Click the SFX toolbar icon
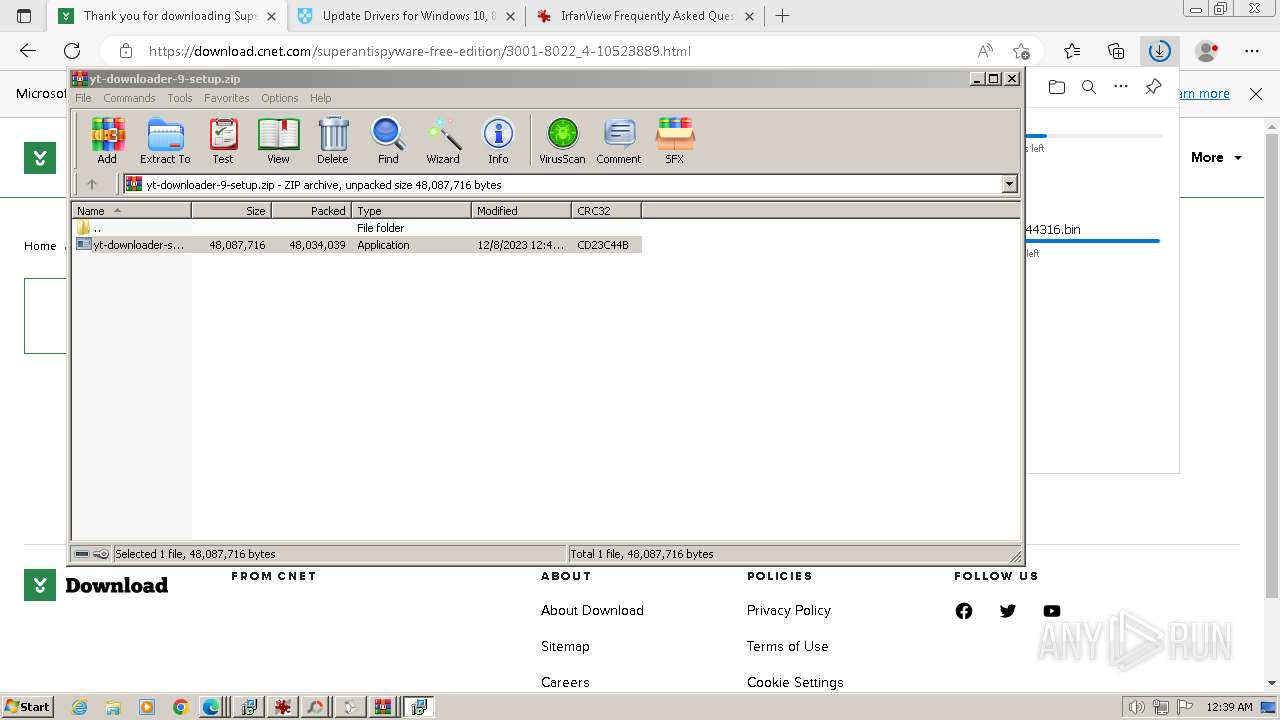The image size is (1280, 720). pyautogui.click(x=675, y=140)
